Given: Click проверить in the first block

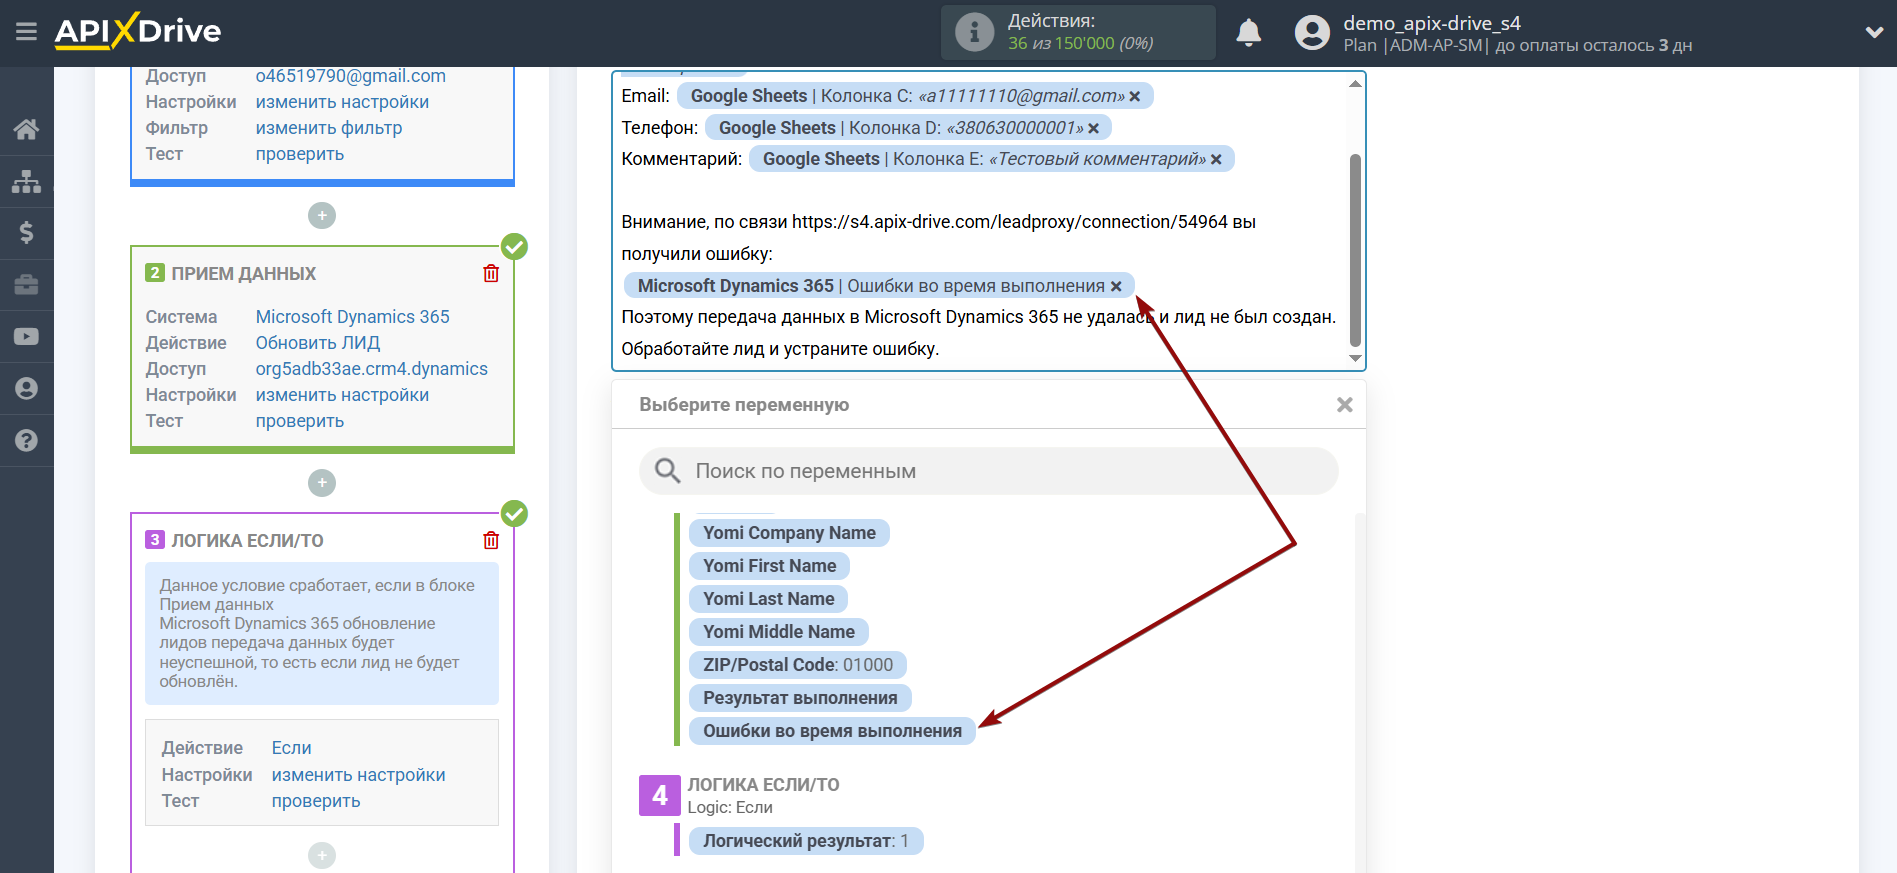Looking at the screenshot, I should point(299,154).
